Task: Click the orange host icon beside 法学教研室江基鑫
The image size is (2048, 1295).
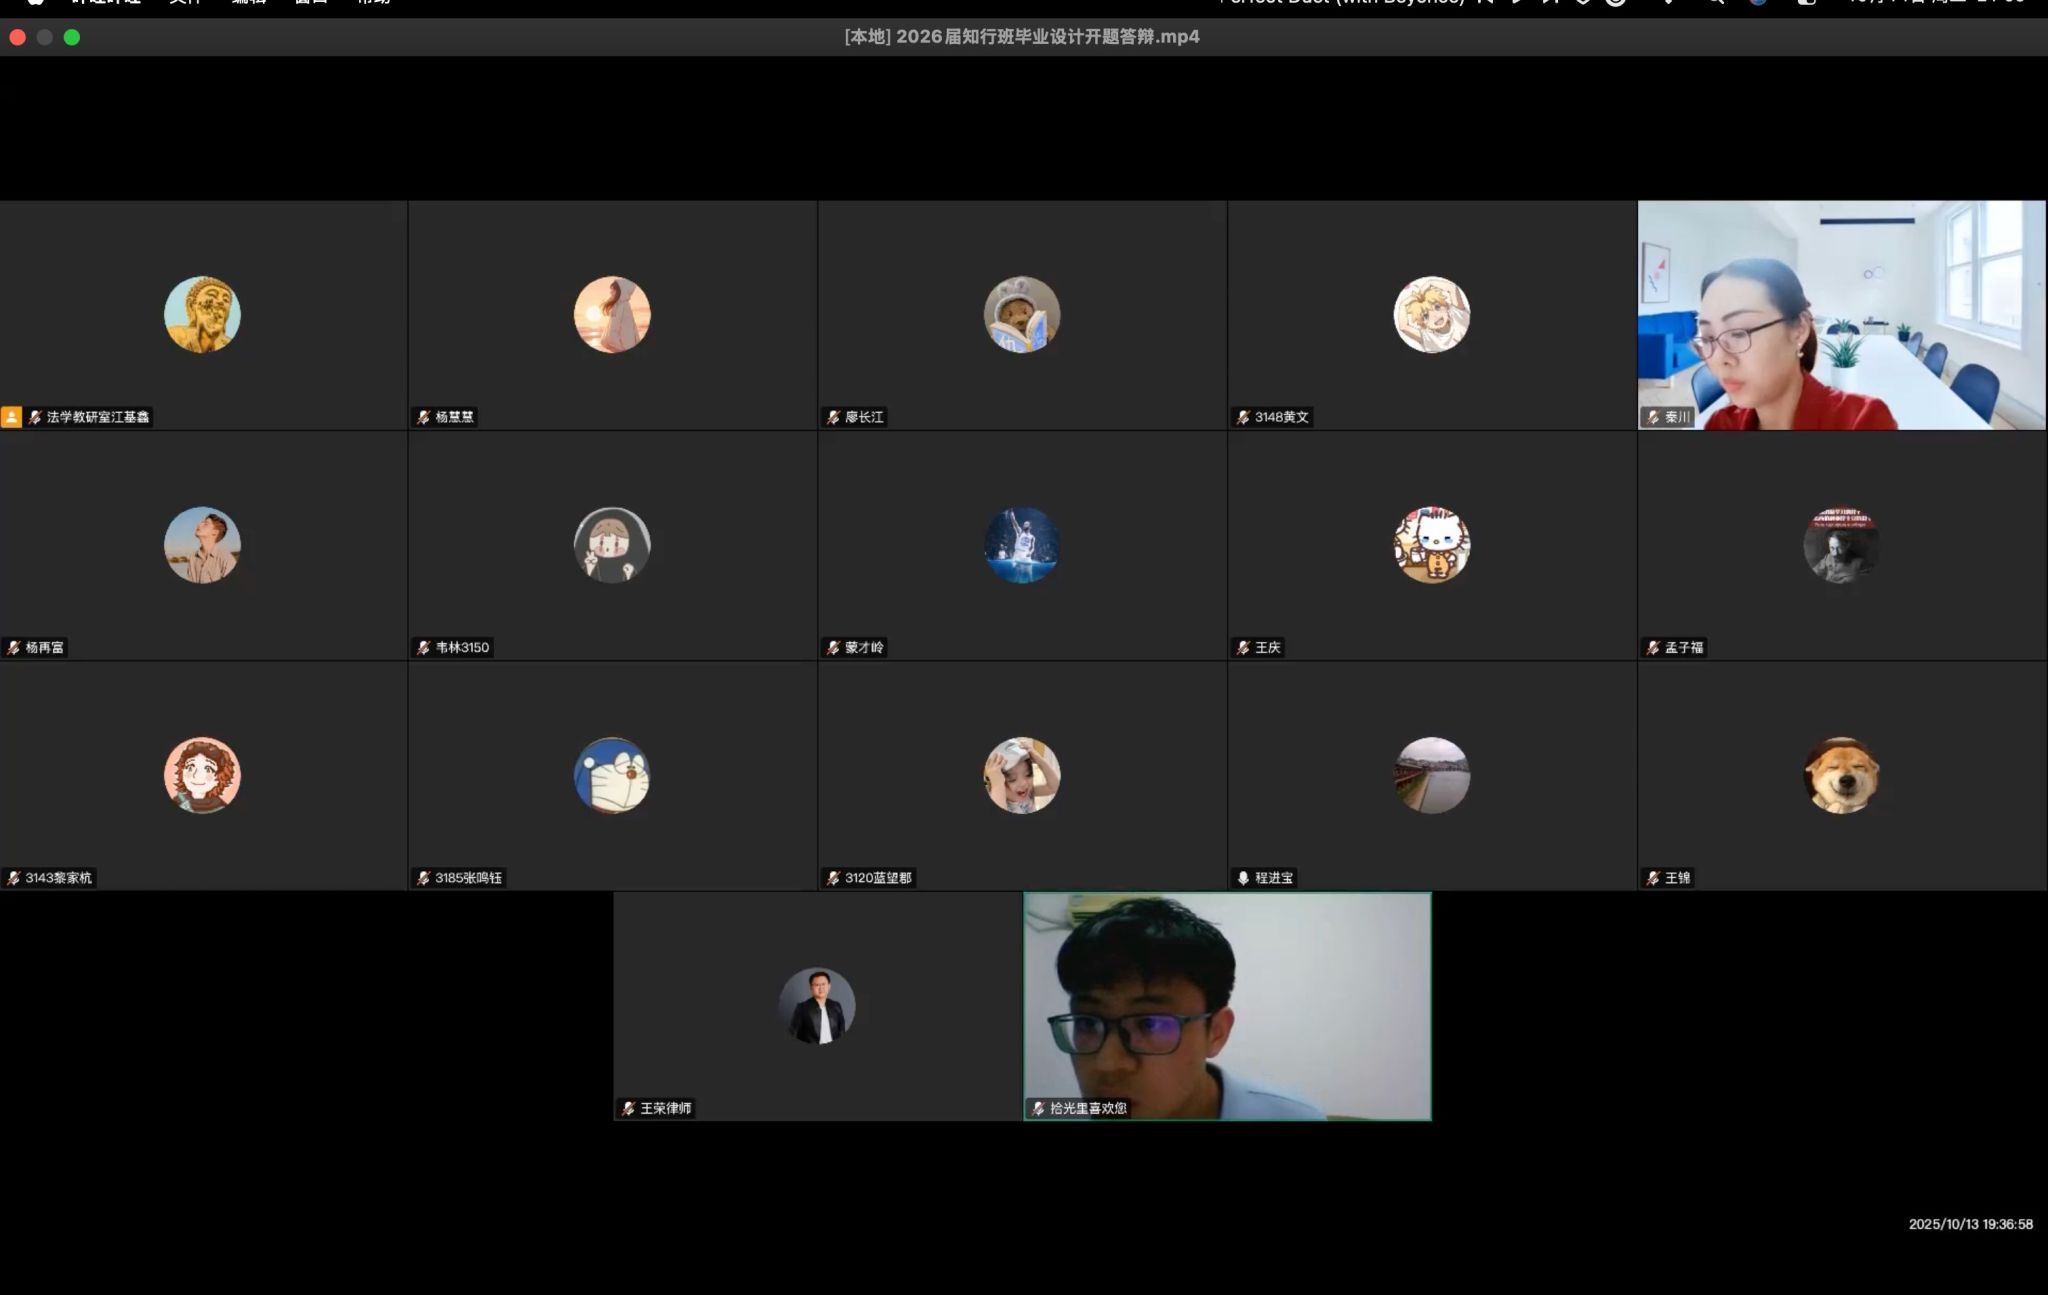Action: [x=11, y=417]
